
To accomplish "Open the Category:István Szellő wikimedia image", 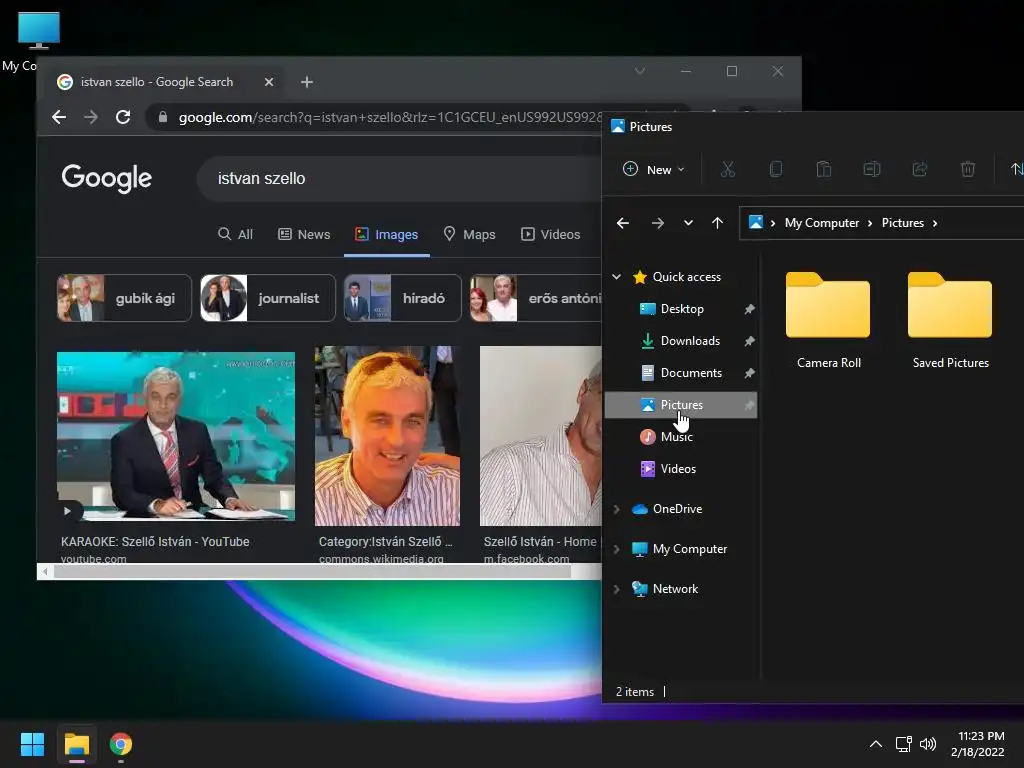I will point(387,436).
